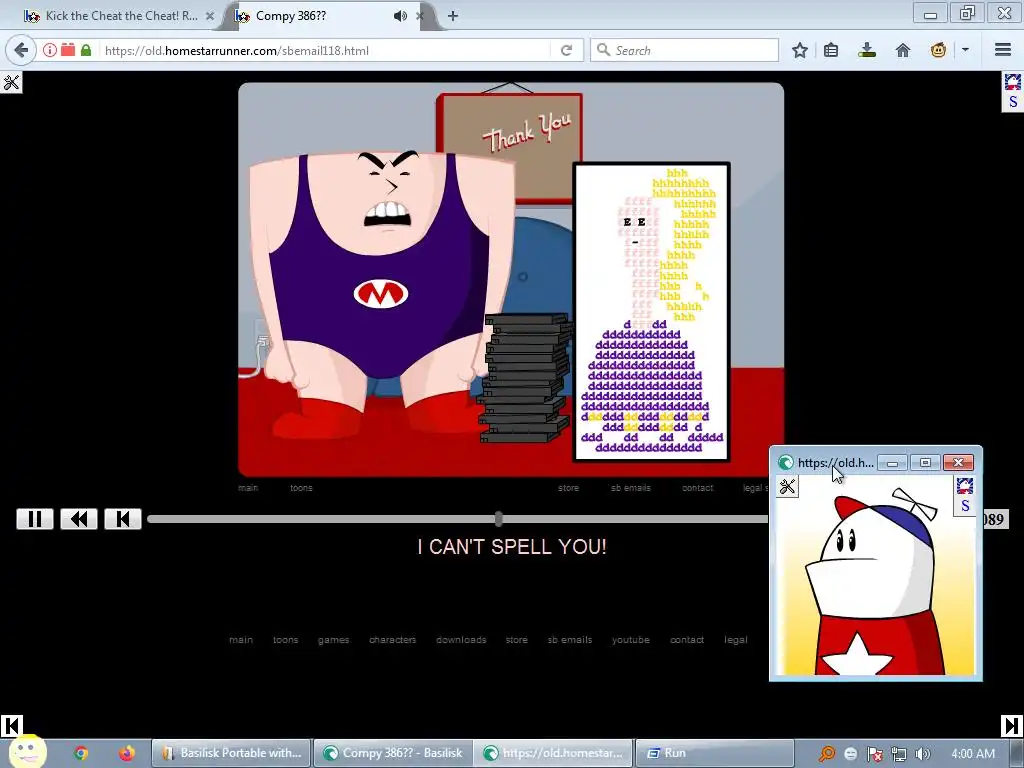Click the network tray icon
The width and height of the screenshot is (1024, 768).
point(899,754)
